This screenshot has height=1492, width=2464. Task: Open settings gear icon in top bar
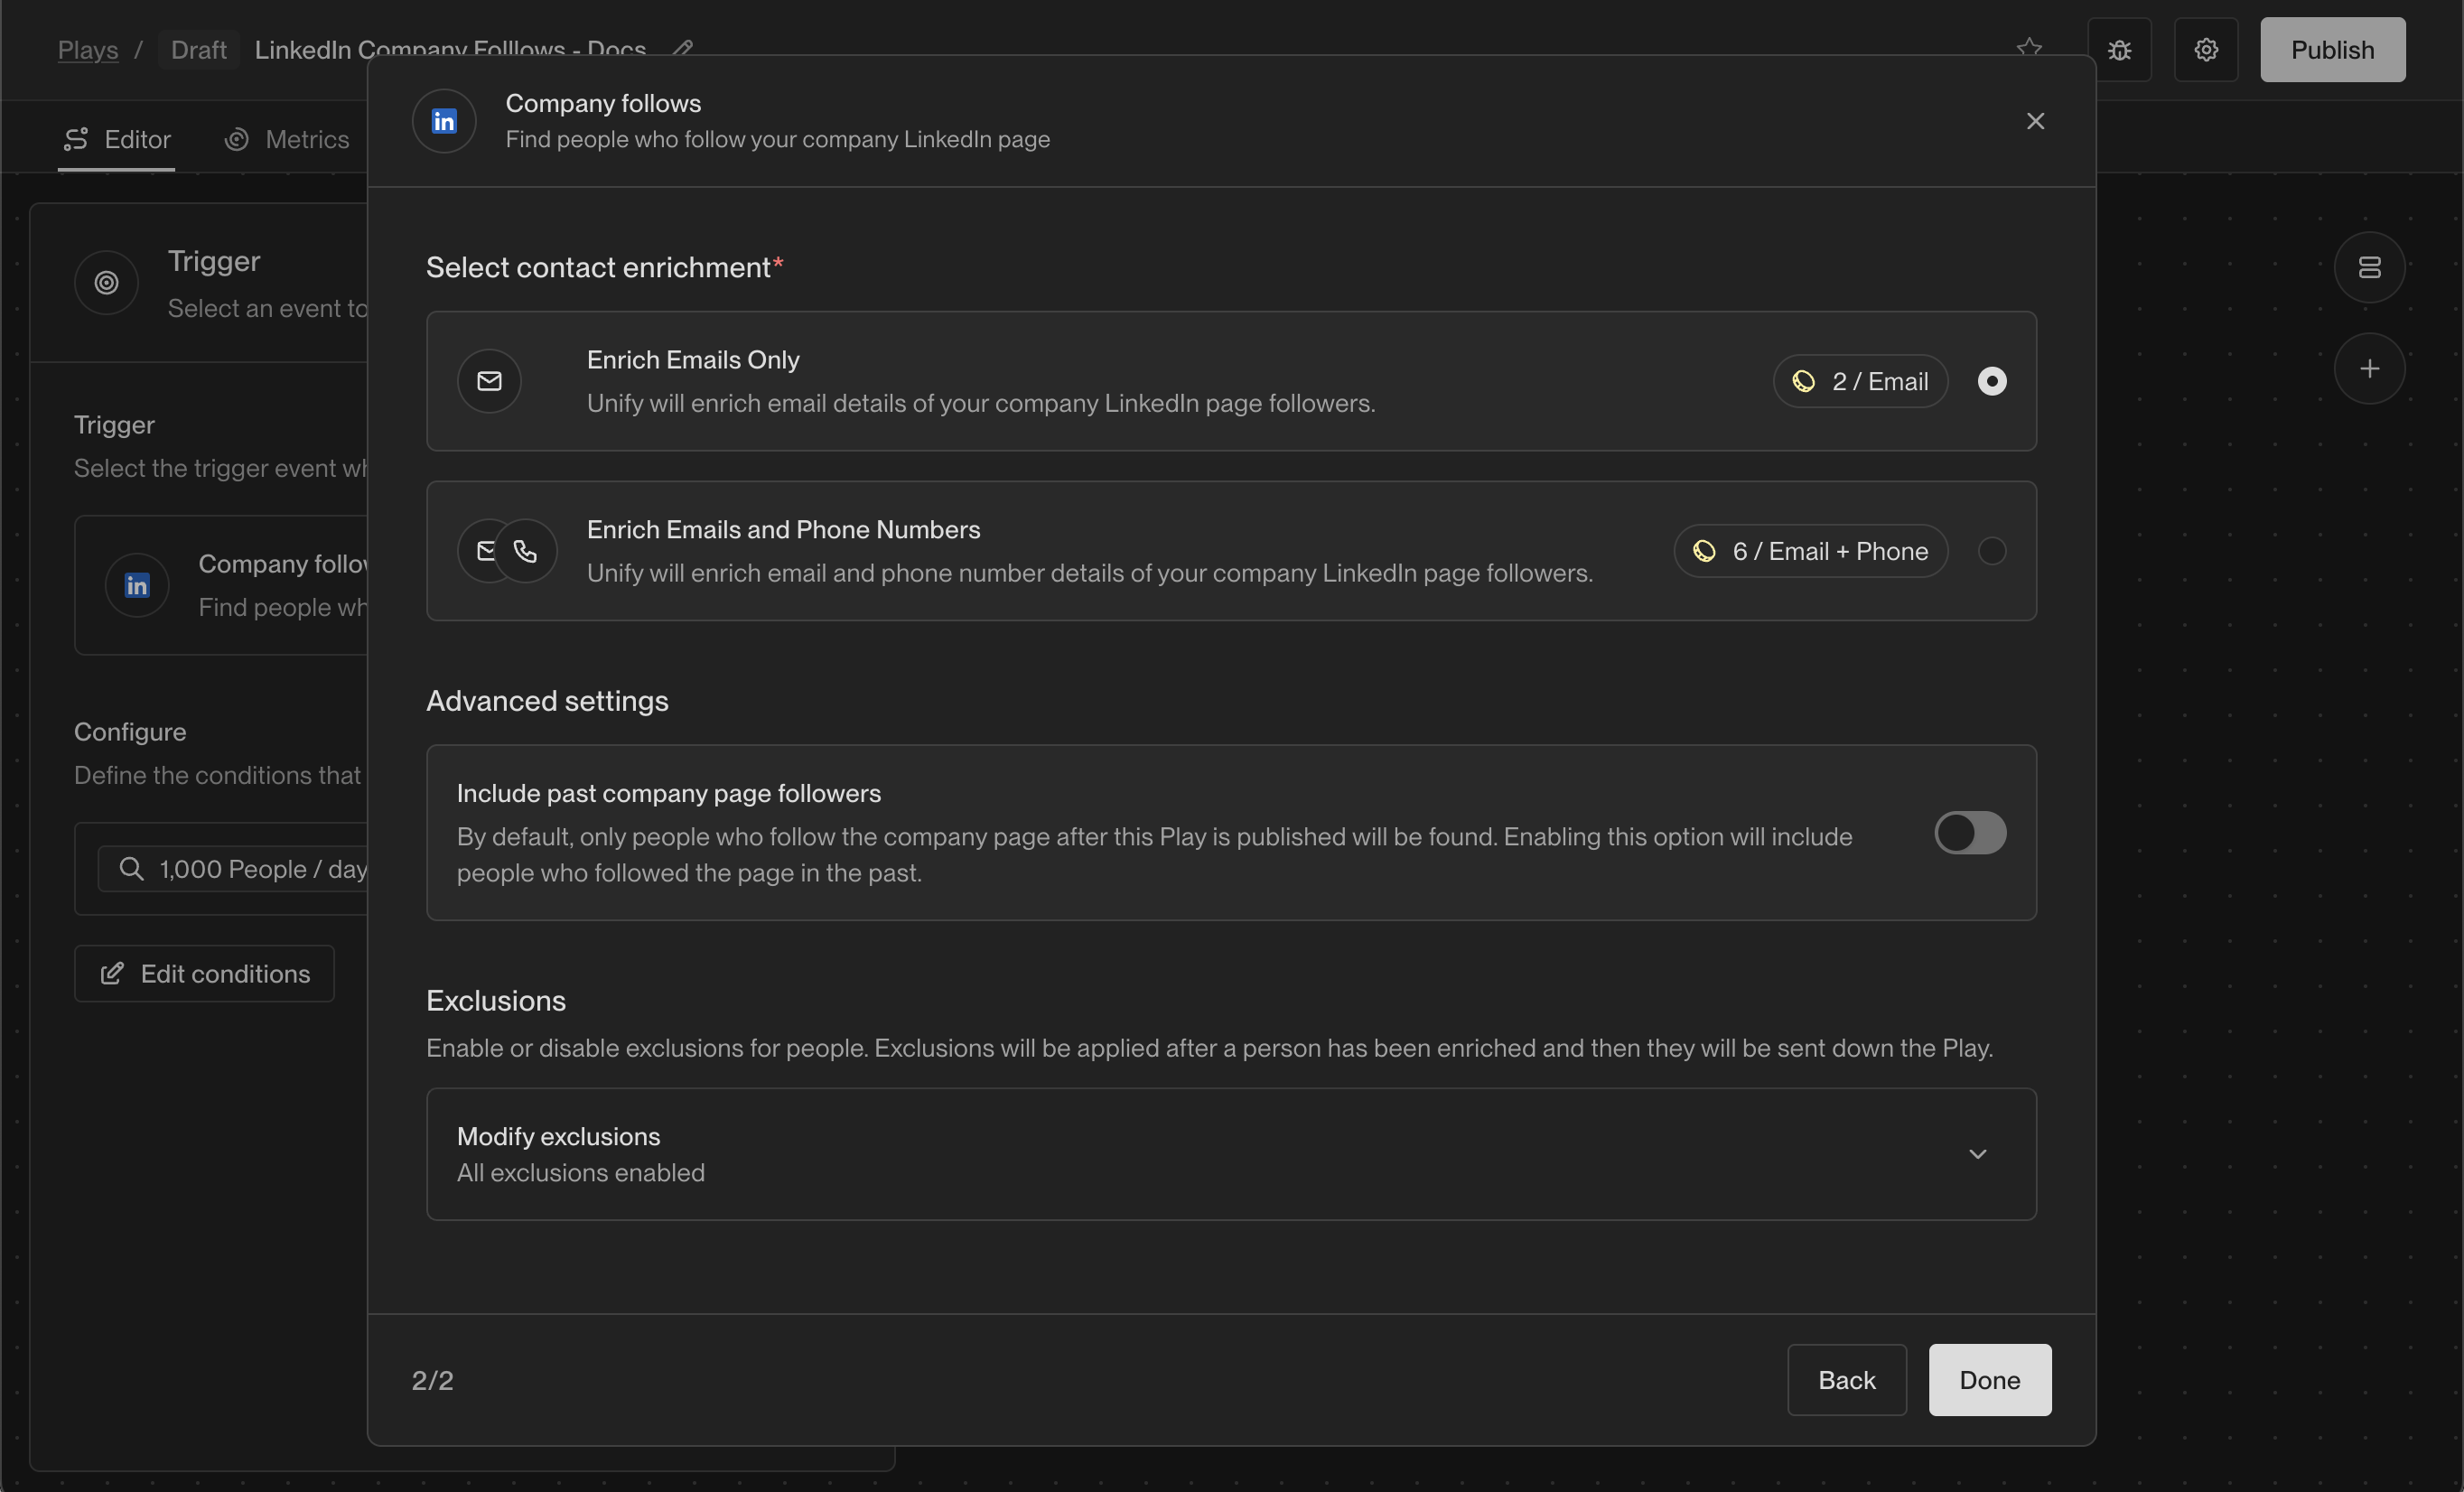2206,50
